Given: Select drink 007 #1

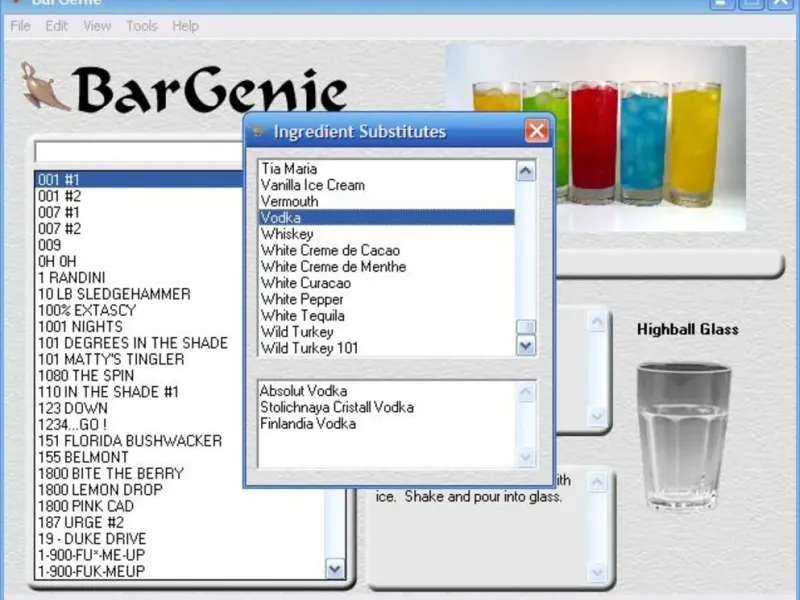Looking at the screenshot, I should [x=139, y=212].
